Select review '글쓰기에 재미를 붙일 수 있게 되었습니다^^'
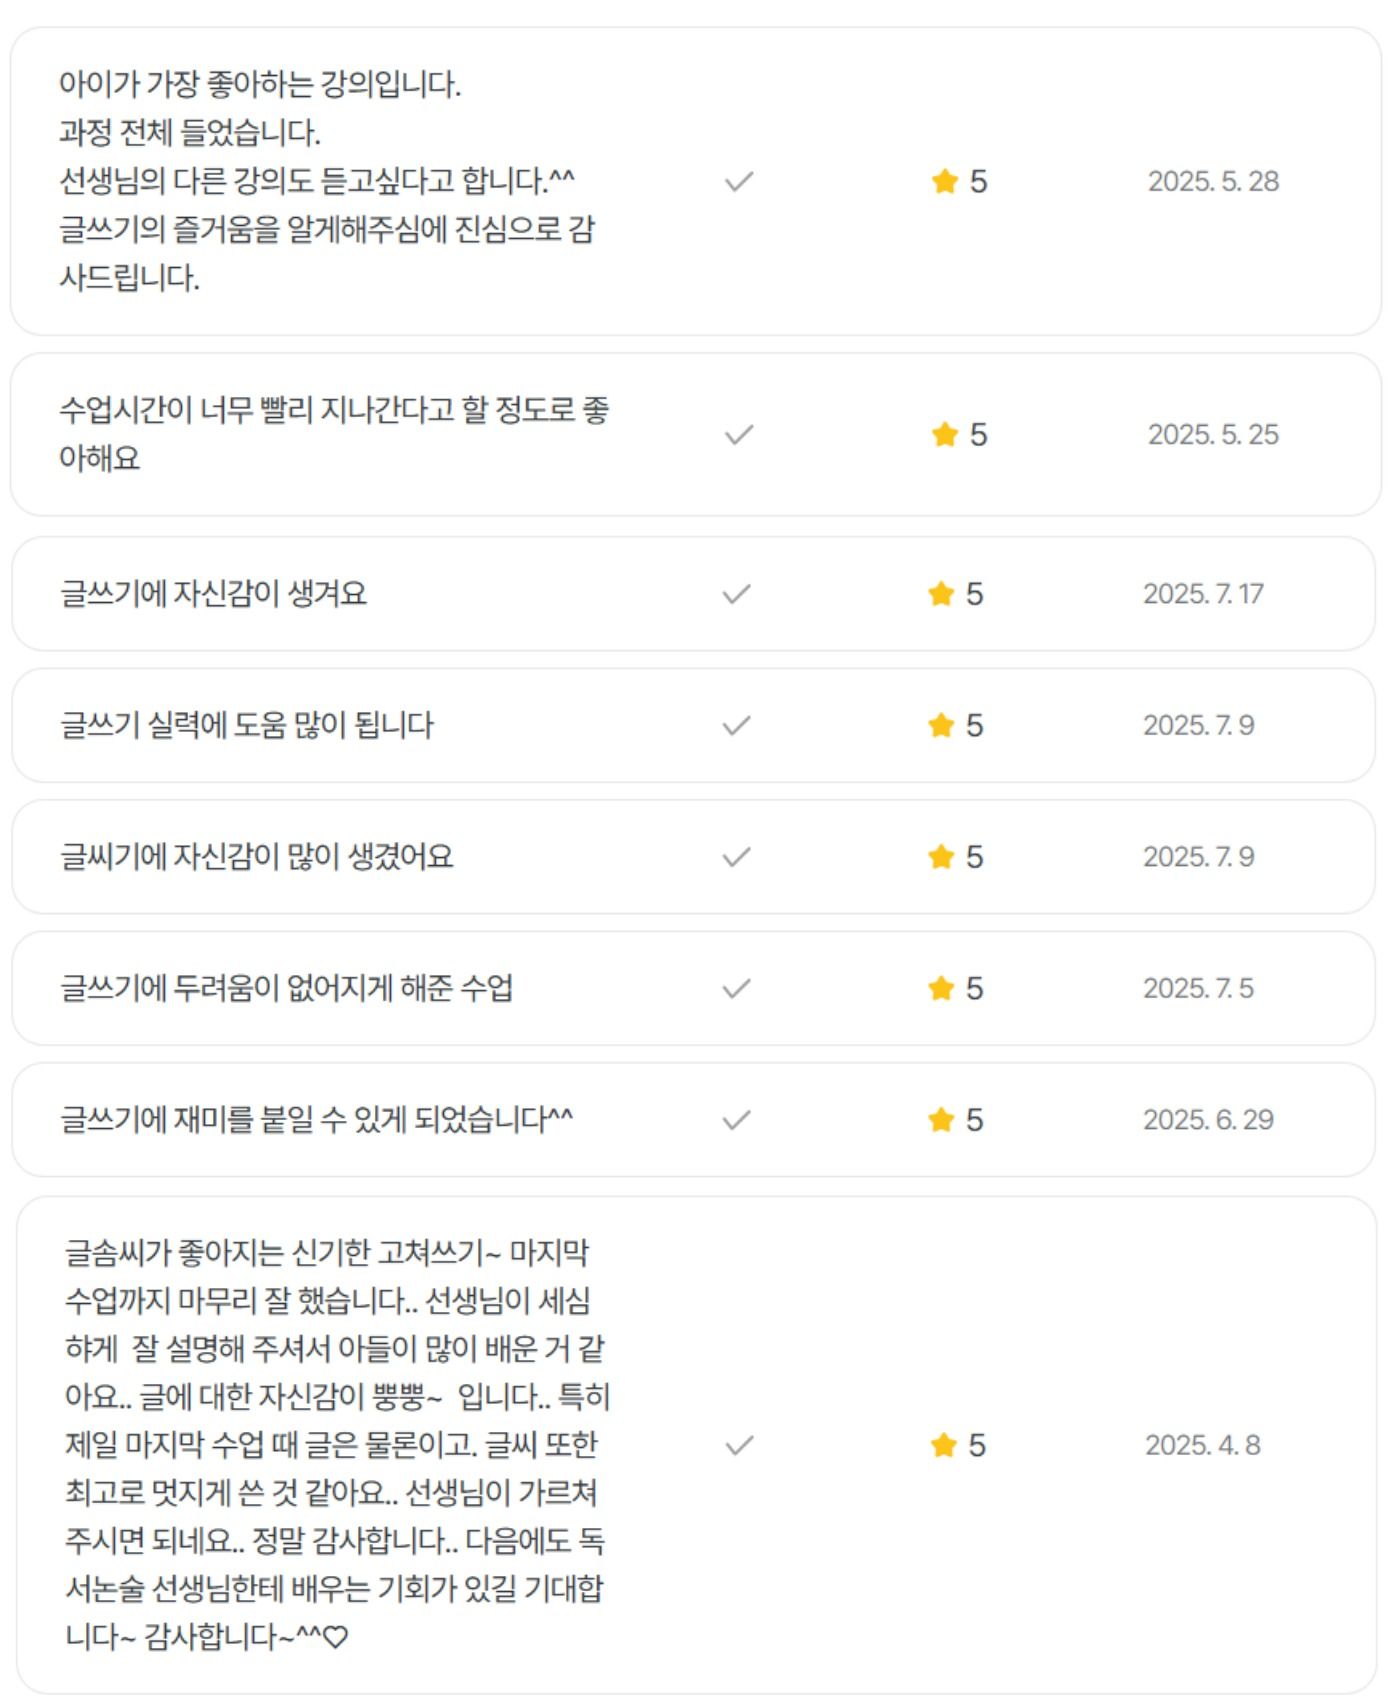The image size is (1398, 1700). tap(317, 1120)
